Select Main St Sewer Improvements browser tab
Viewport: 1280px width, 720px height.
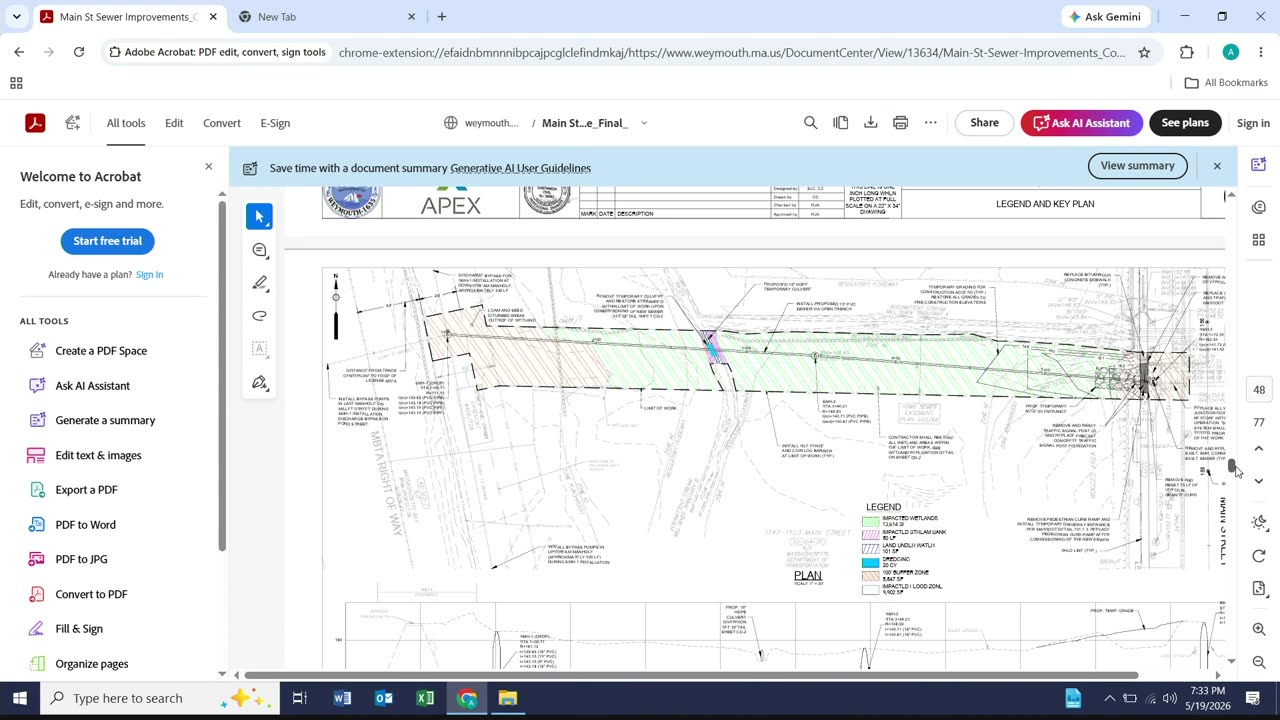point(128,17)
